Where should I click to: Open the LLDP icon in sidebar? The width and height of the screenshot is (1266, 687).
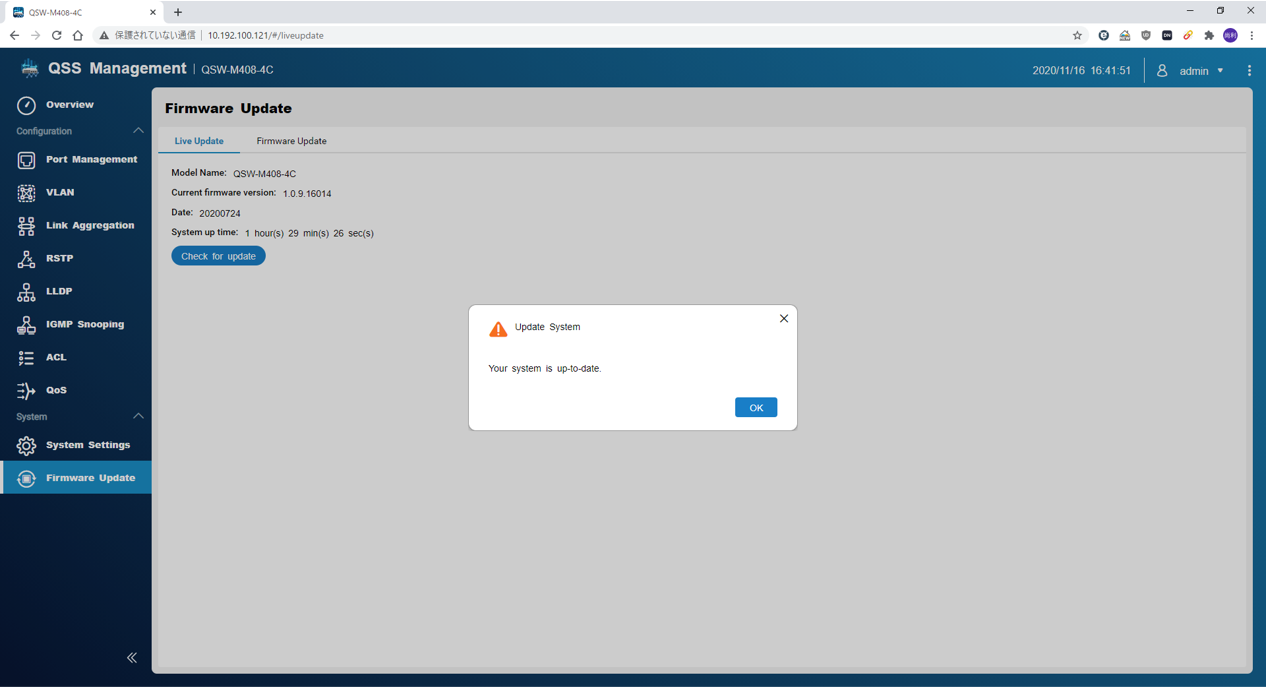click(26, 292)
